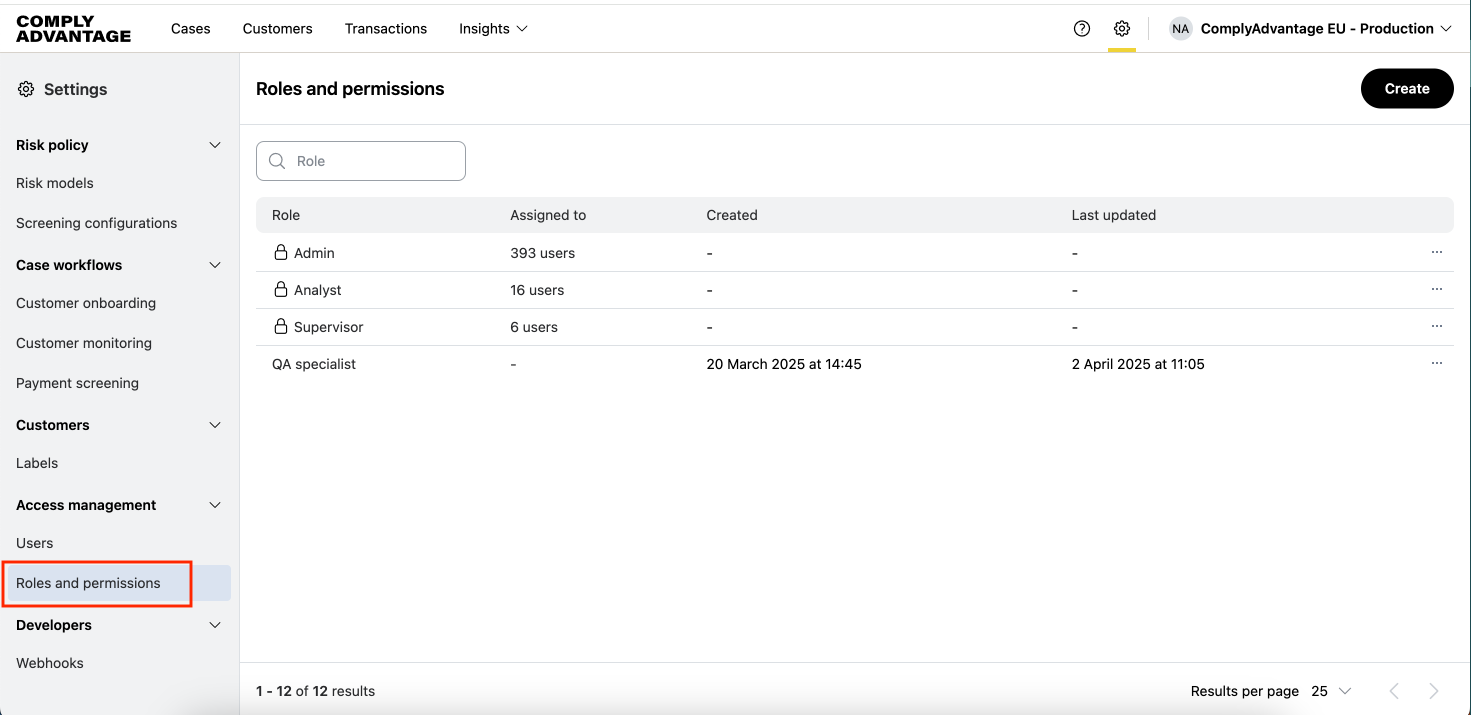The width and height of the screenshot is (1471, 715).
Task: Click the Create button
Action: 1406,89
